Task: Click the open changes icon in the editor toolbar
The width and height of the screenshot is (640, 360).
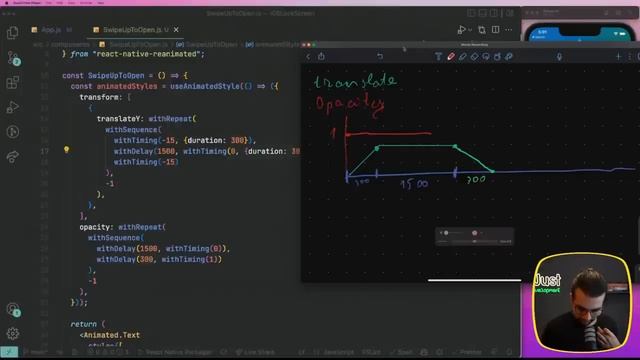Action: (482, 30)
